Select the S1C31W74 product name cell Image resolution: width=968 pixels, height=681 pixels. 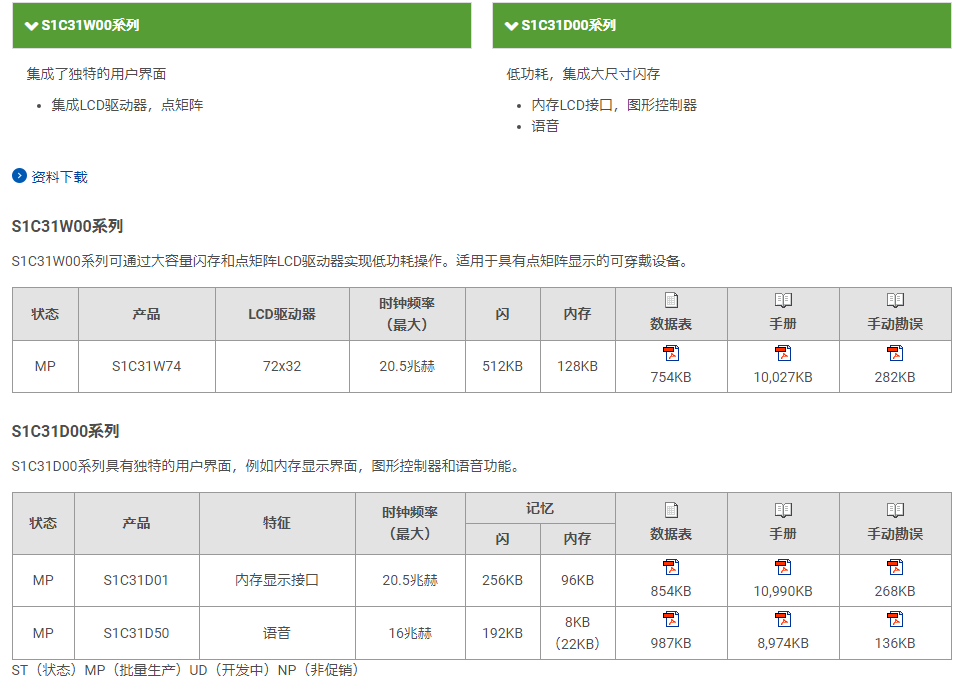(x=146, y=366)
